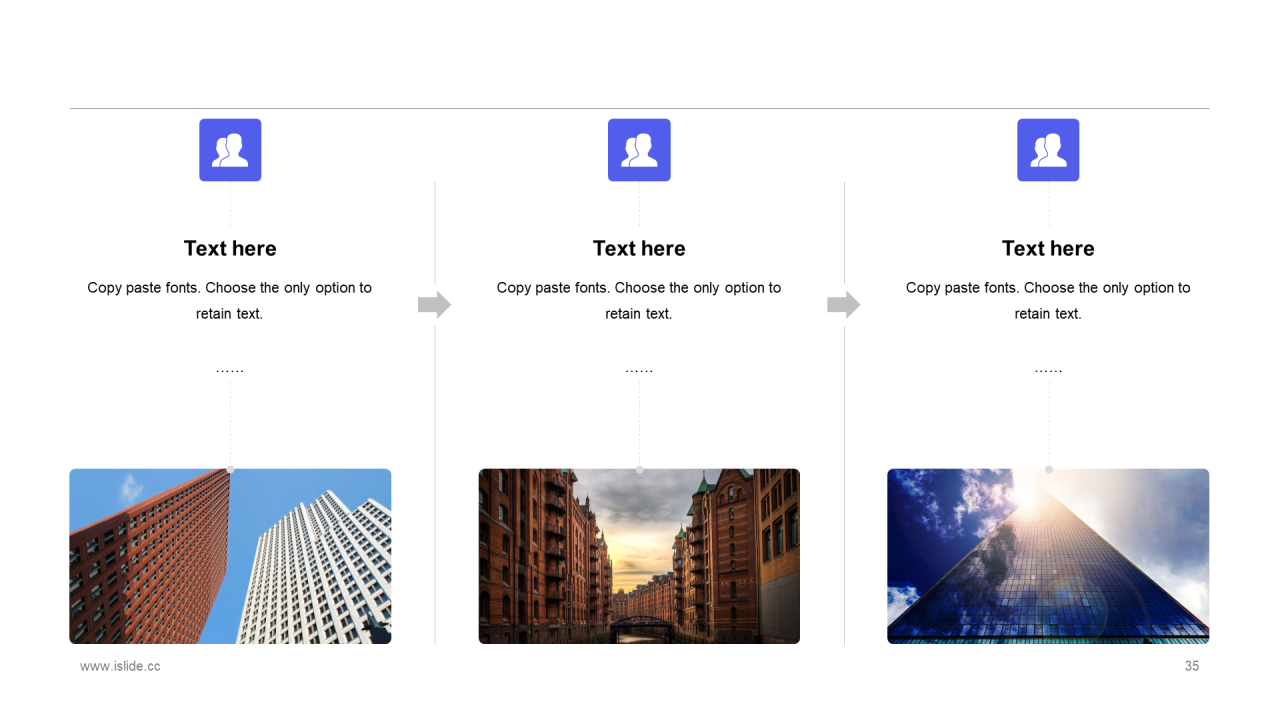
Task: Select the red and white skyscrapers photo
Action: tap(230, 556)
